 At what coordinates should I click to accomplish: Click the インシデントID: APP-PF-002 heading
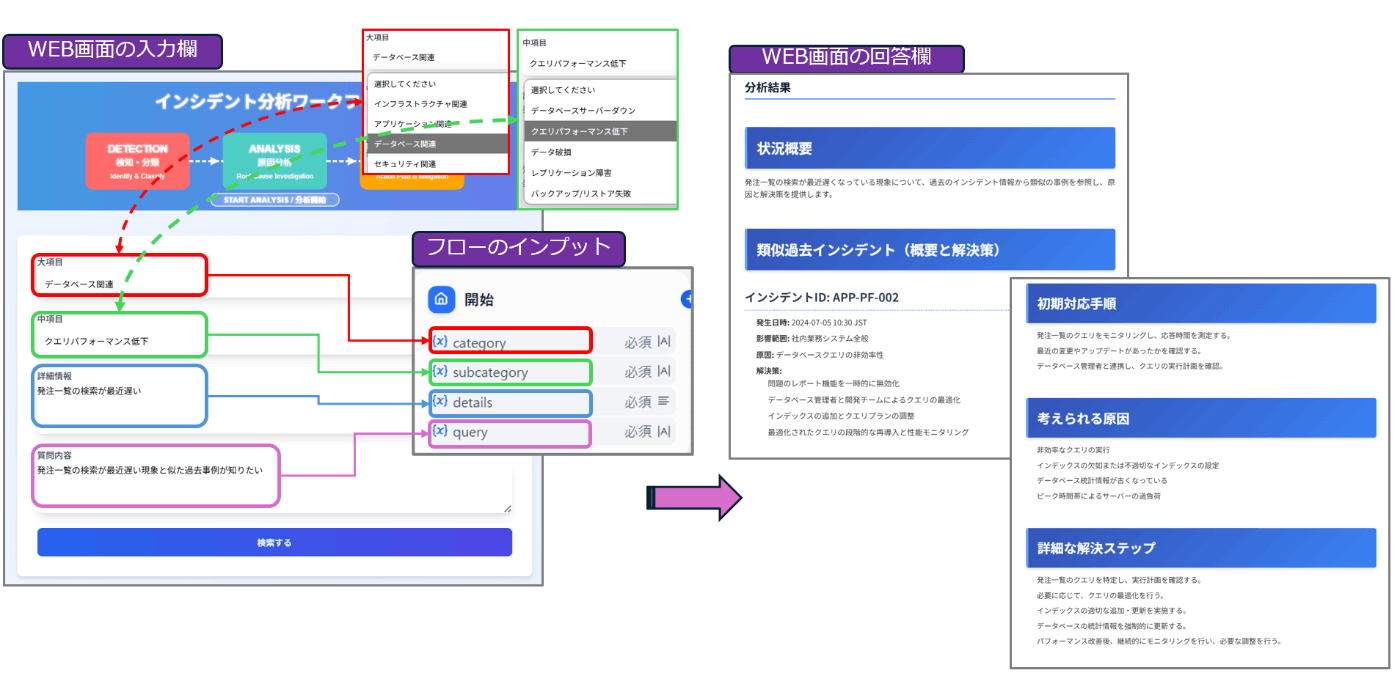pyautogui.click(x=822, y=297)
